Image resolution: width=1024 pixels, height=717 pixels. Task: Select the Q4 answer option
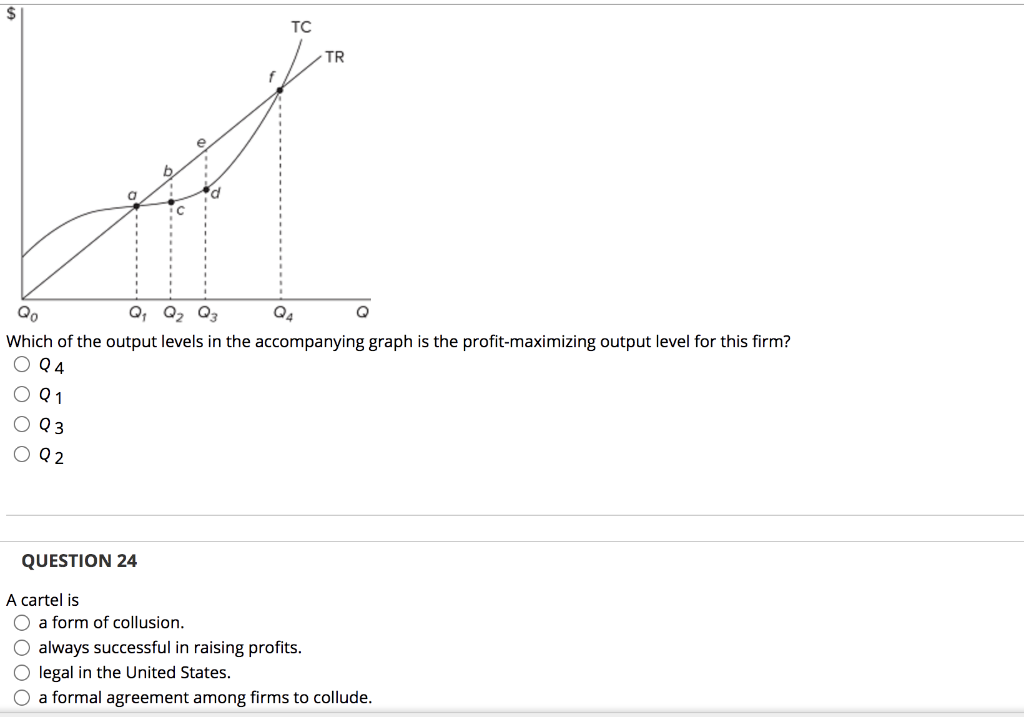point(21,363)
